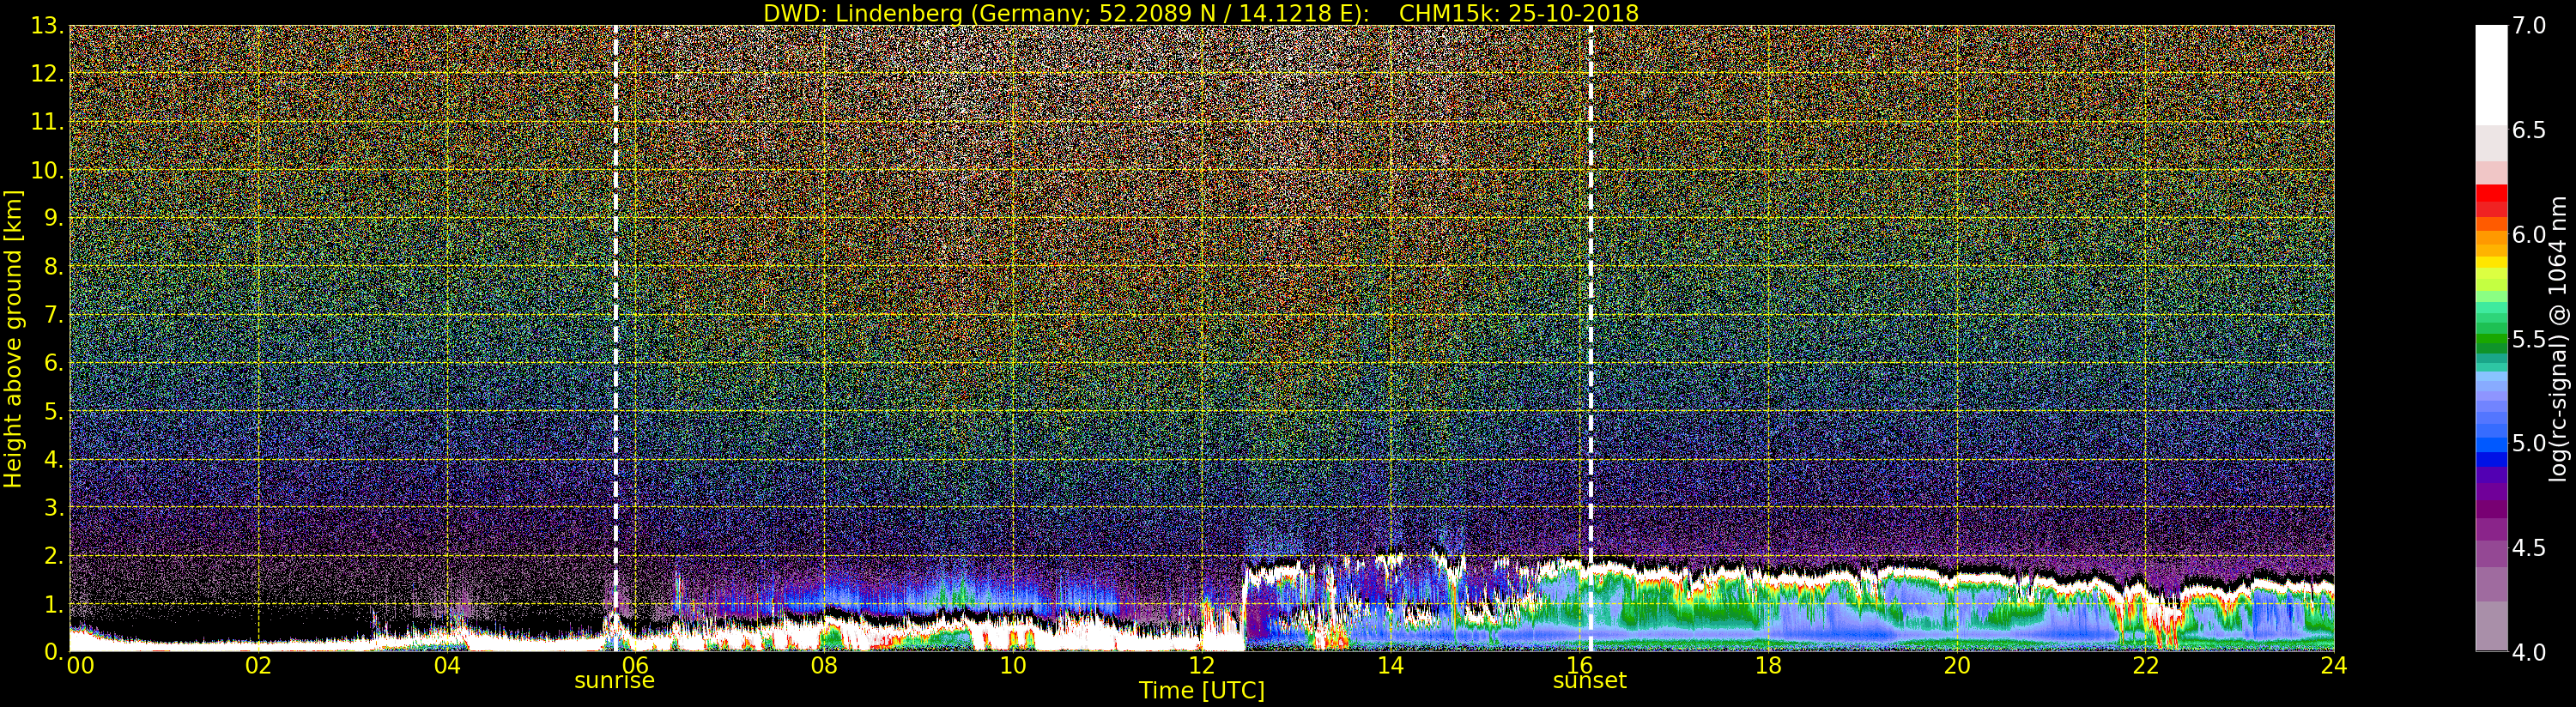Click the time tick label '10'
2576x707 pixels.
[1013, 665]
